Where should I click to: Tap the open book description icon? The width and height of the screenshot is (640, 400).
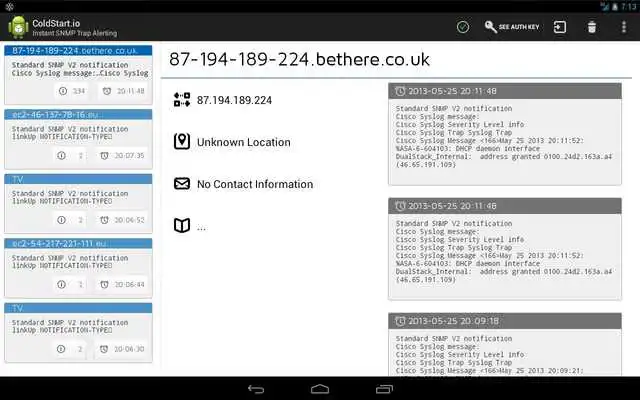coord(182,225)
